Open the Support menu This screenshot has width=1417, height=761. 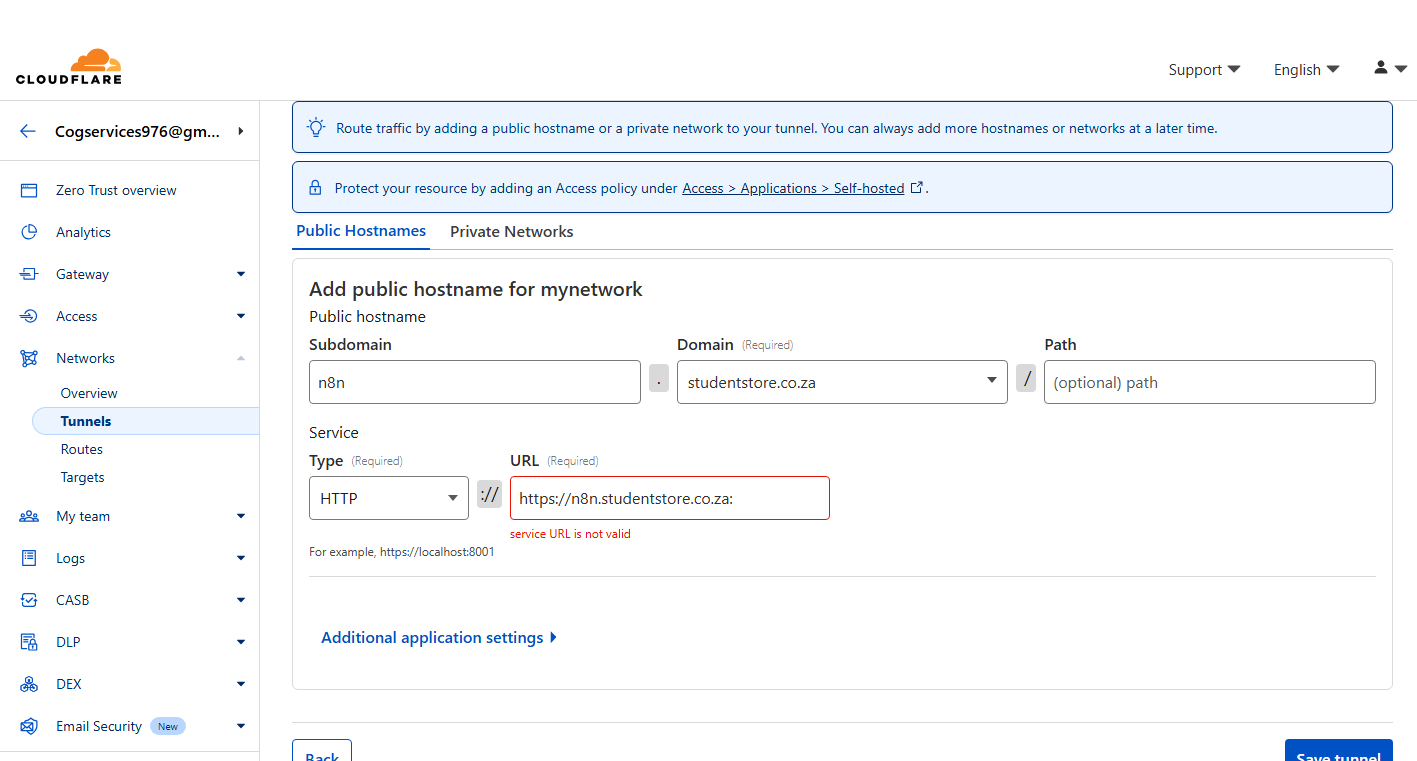[x=1203, y=70]
